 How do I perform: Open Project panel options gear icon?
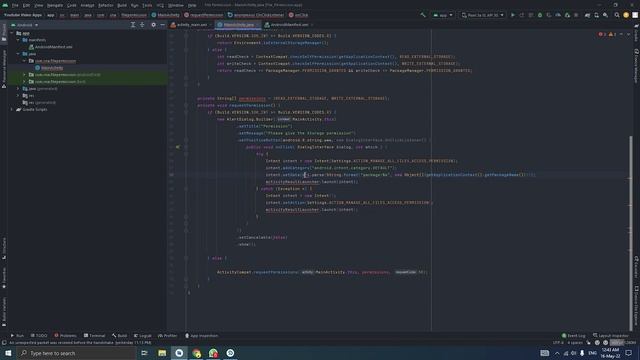[153, 25]
